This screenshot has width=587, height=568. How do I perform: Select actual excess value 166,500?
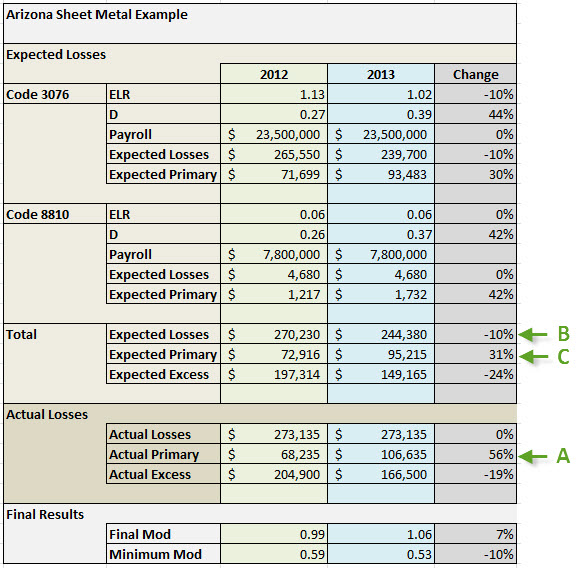pyautogui.click(x=381, y=474)
